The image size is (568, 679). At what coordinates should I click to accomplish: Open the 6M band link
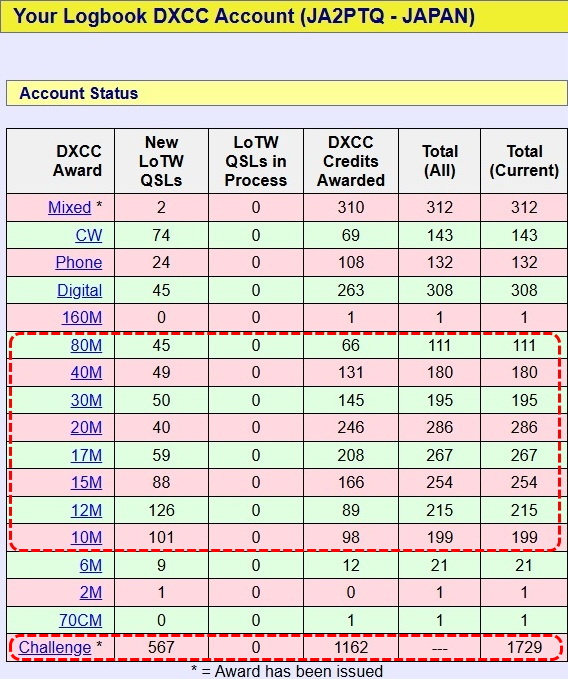90,565
